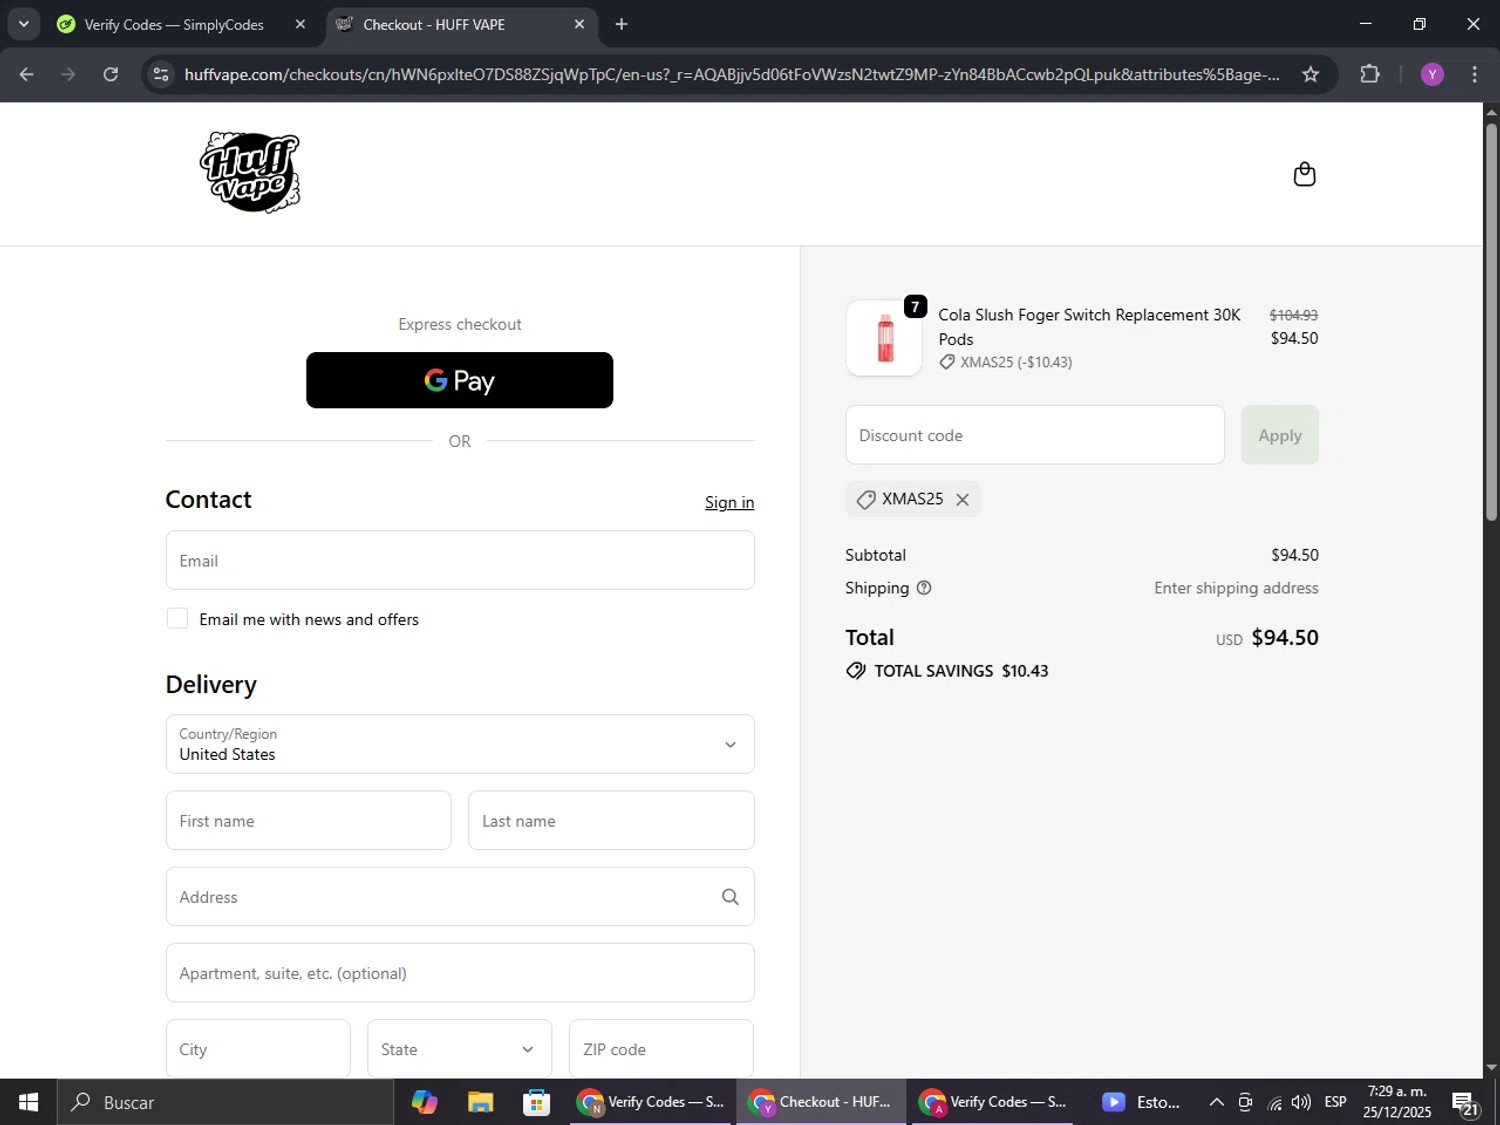Open the Chrome profile avatar
This screenshot has width=1500, height=1125.
(1432, 74)
